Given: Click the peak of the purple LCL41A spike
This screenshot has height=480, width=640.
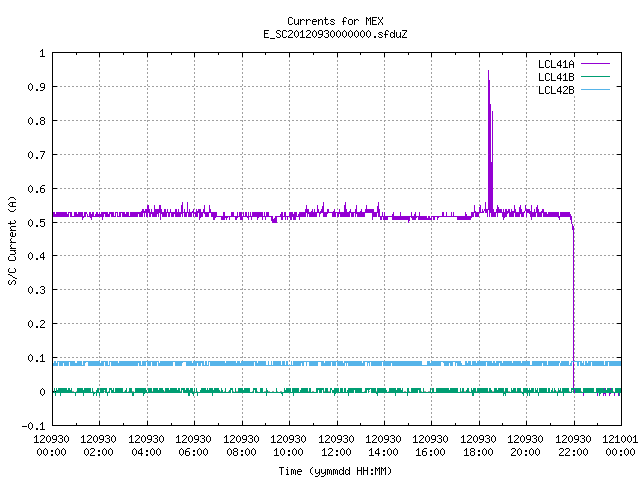Looking at the screenshot, I should tap(488, 72).
